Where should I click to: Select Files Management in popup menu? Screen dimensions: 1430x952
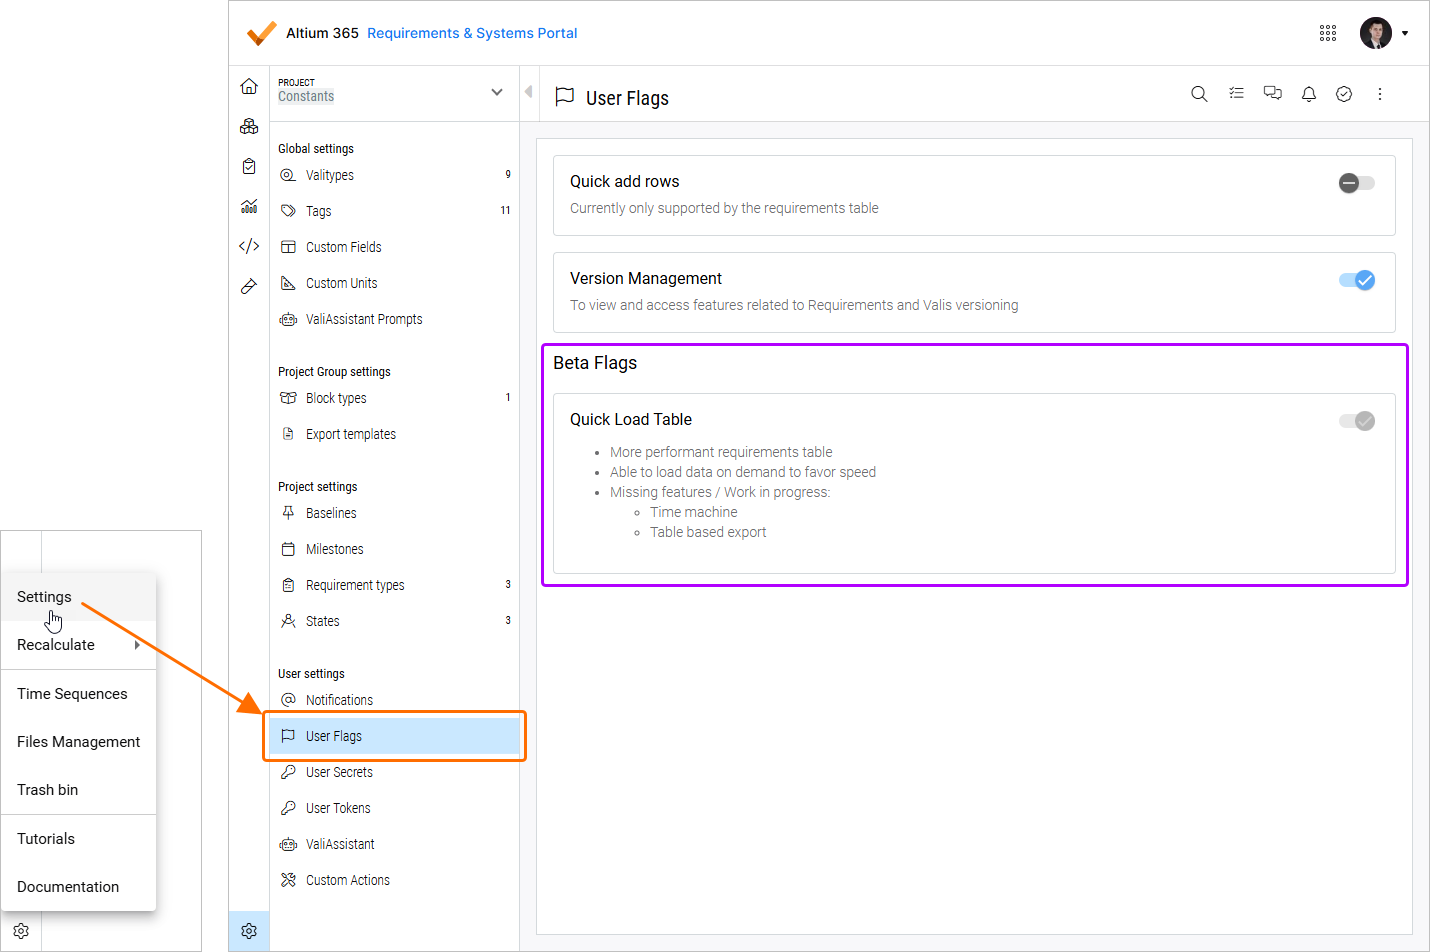tap(78, 742)
